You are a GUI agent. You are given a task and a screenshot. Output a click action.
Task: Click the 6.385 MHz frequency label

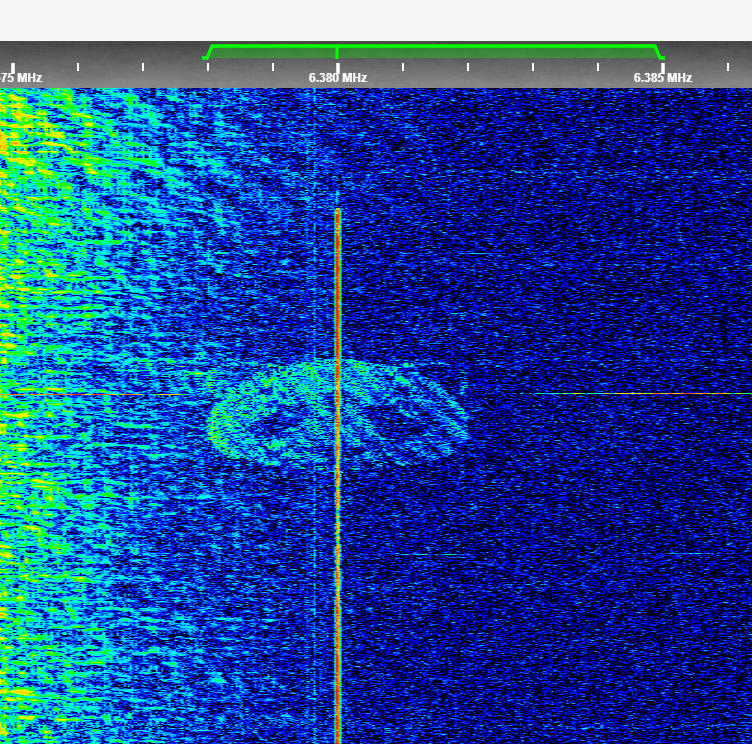[x=662, y=78]
